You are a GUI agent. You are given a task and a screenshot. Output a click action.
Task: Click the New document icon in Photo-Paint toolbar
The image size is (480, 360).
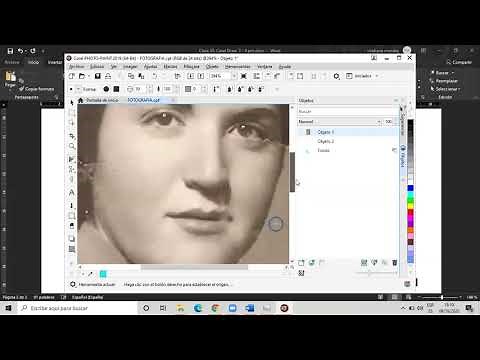72,76
